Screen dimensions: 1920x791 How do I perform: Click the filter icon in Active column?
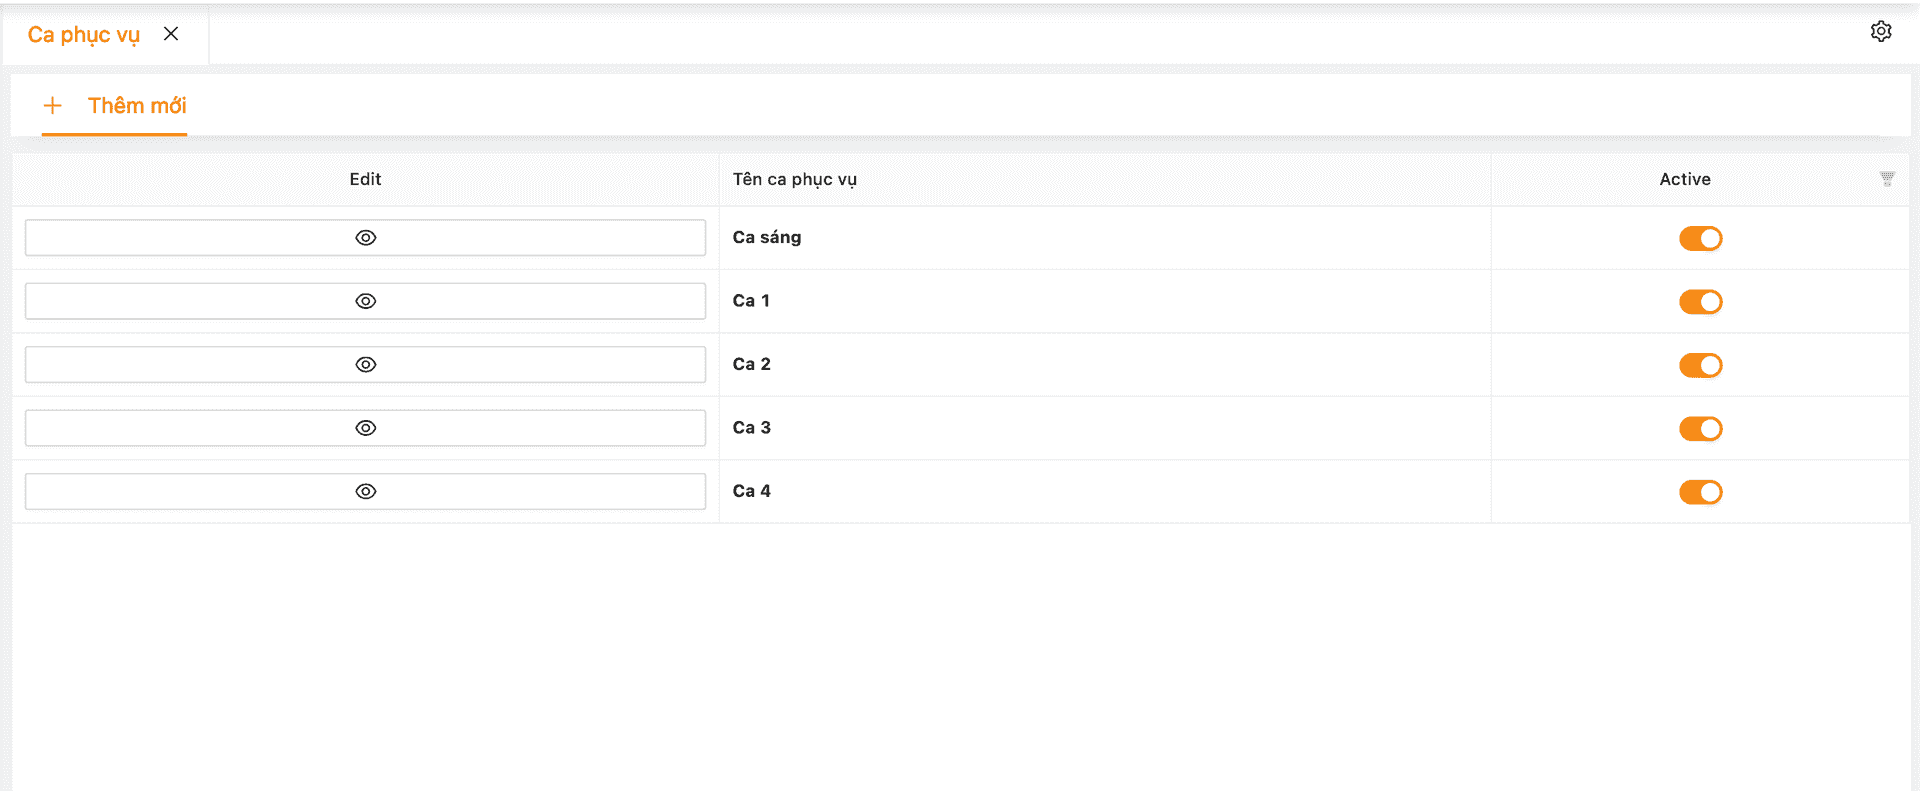pyautogui.click(x=1887, y=179)
